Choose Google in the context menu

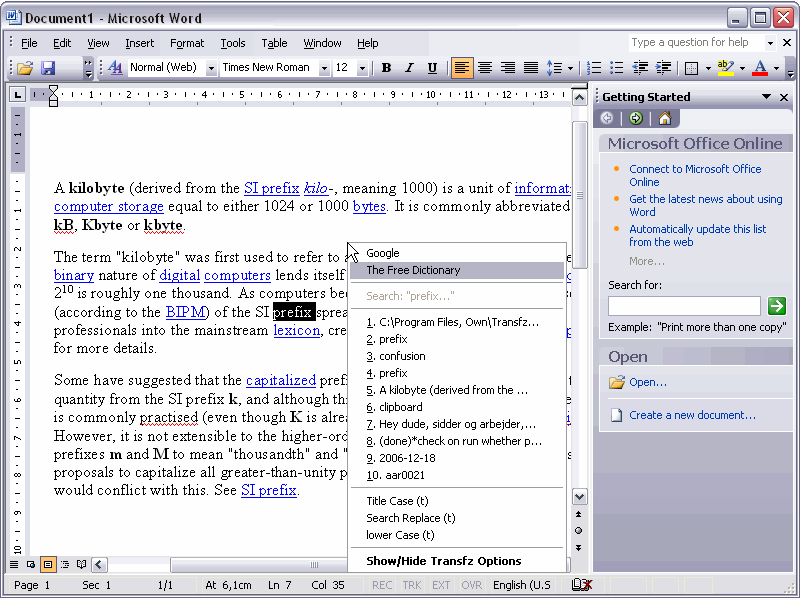coord(457,253)
